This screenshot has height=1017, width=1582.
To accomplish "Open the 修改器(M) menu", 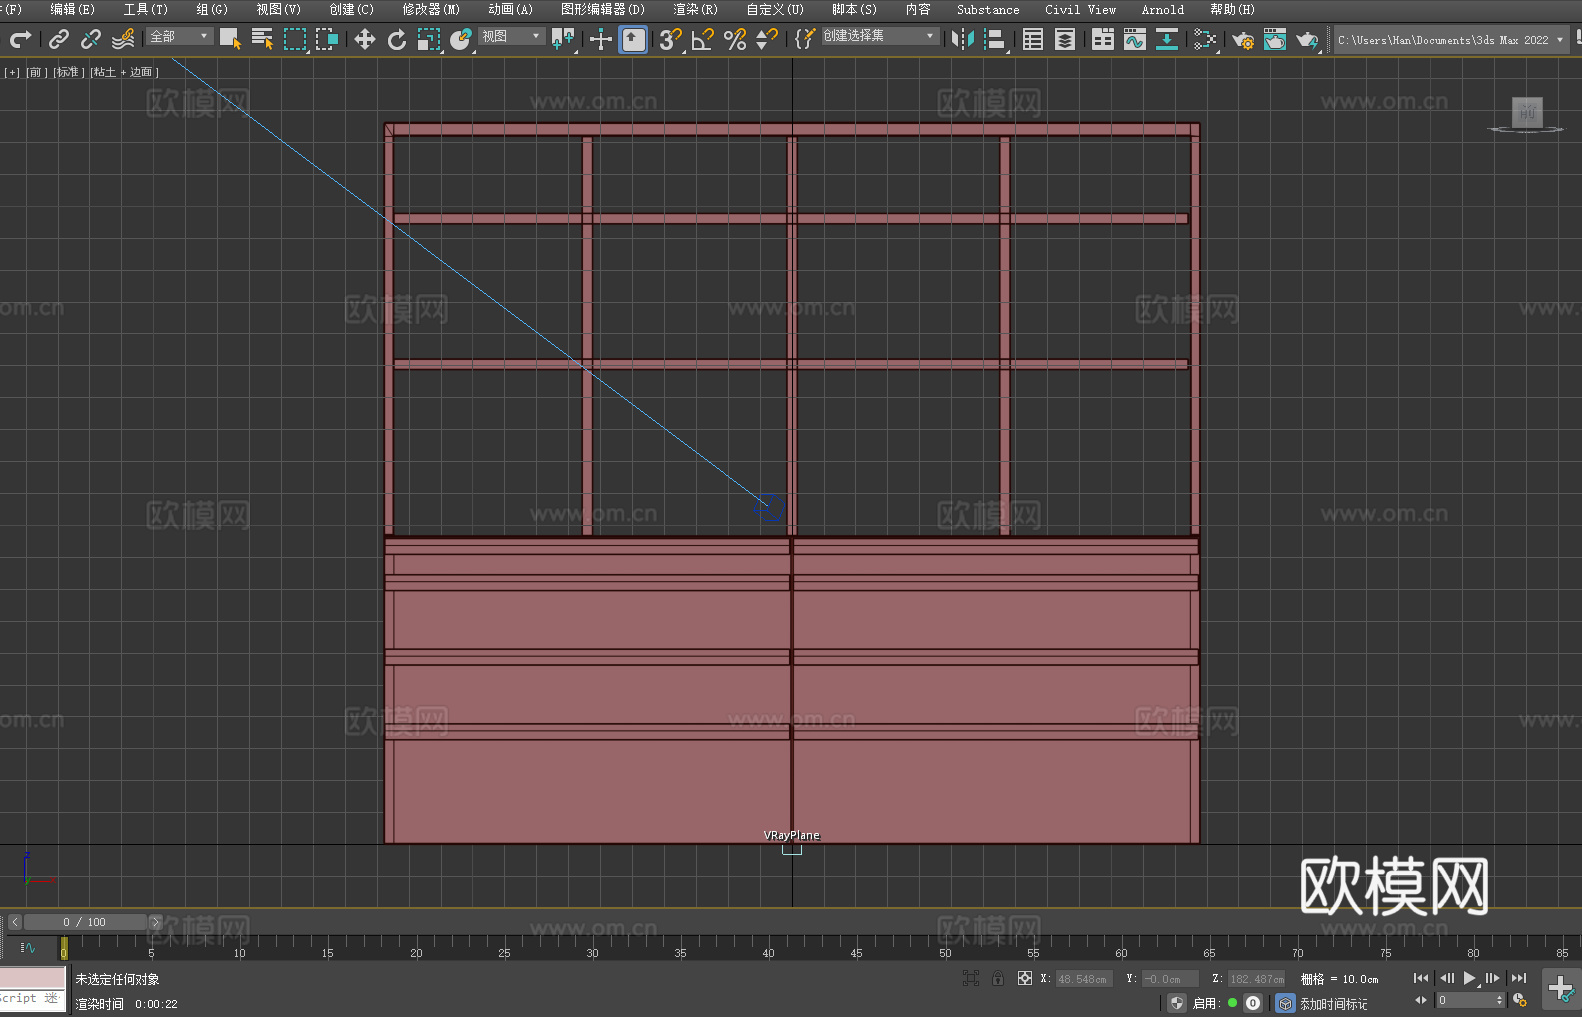I will coord(431,9).
